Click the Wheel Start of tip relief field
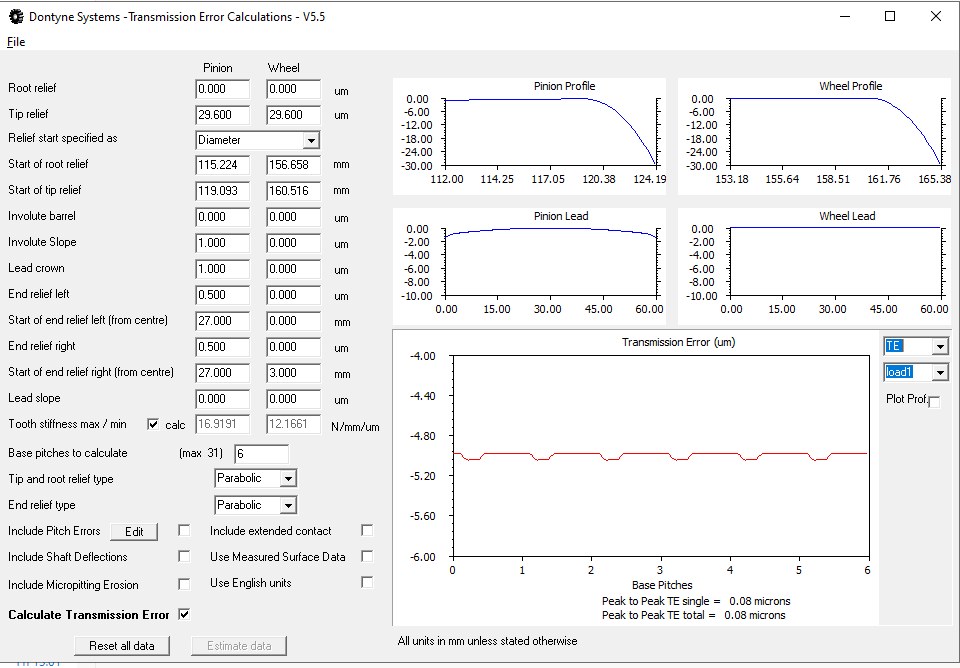The width and height of the screenshot is (960, 668). pyautogui.click(x=294, y=190)
